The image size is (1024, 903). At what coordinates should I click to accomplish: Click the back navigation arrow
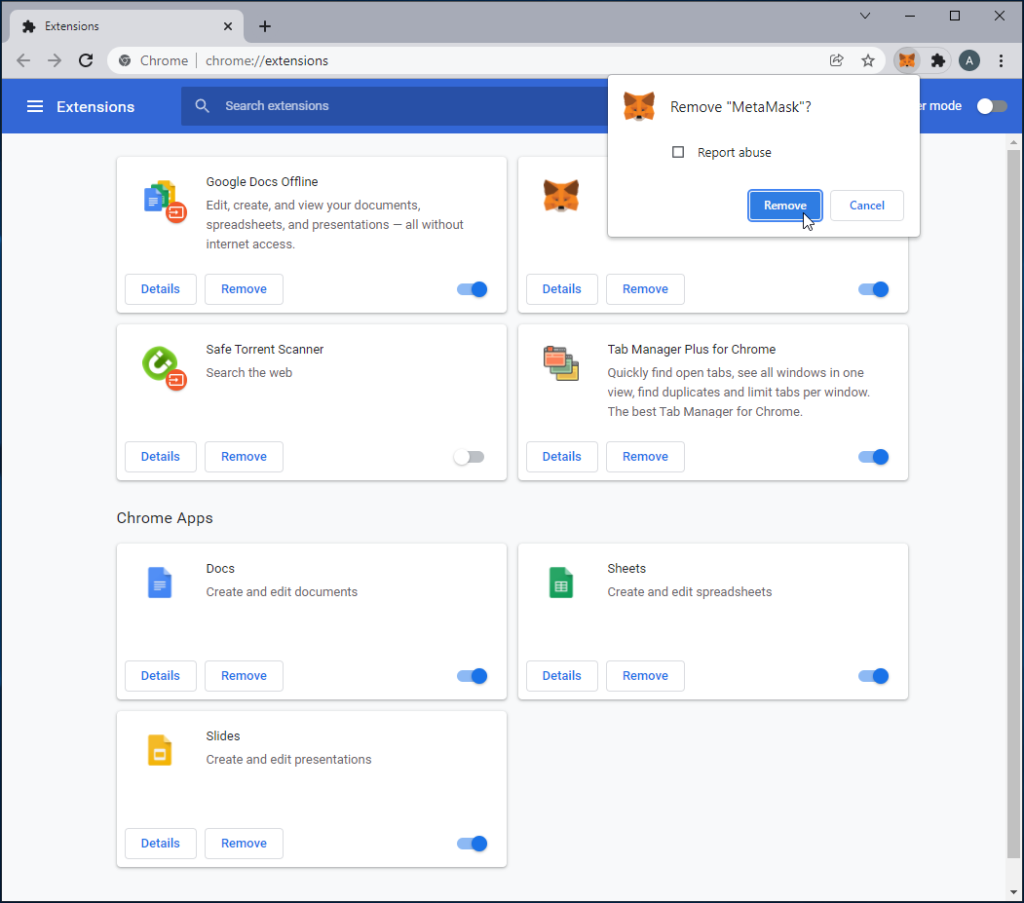click(x=24, y=61)
